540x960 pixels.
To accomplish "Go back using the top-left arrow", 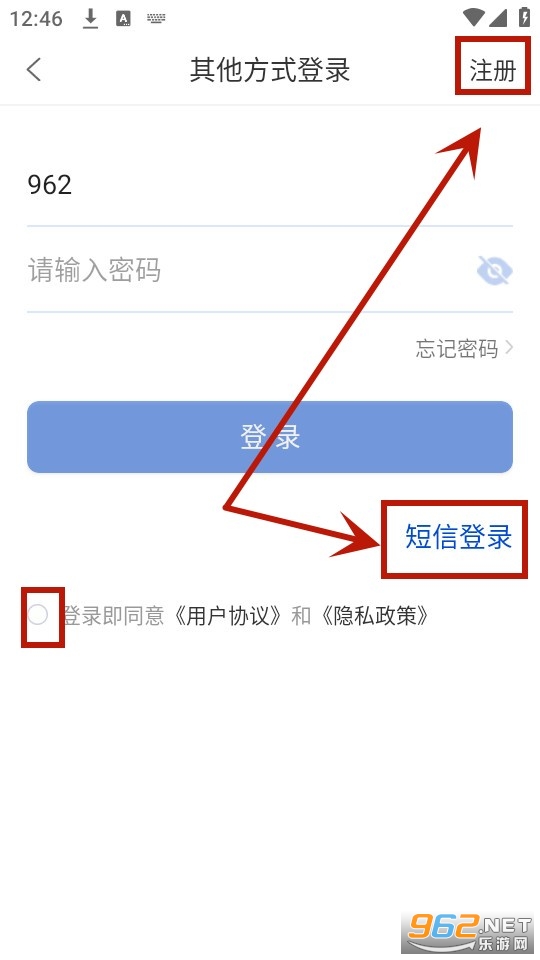I will coord(34,69).
